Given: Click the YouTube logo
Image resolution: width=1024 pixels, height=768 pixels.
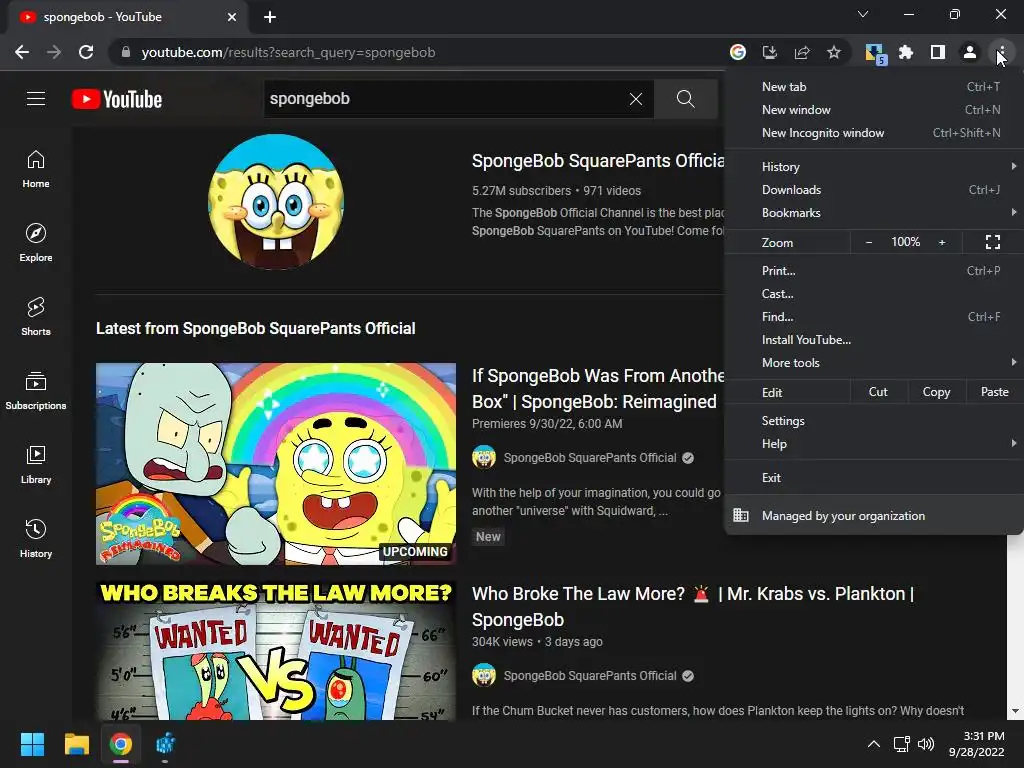Looking at the screenshot, I should coord(117,99).
